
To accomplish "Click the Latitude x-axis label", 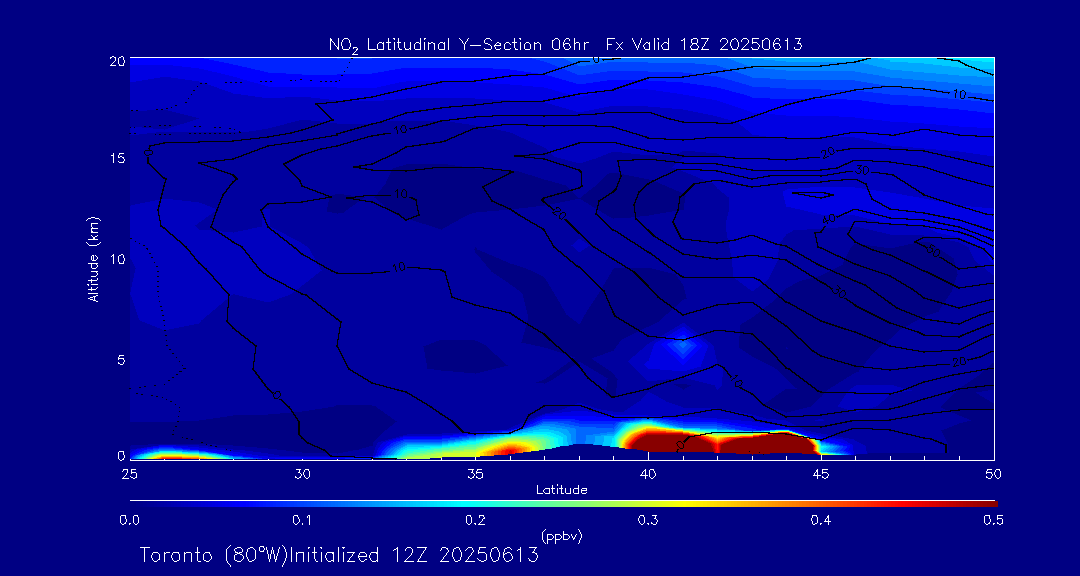I will pos(561,489).
